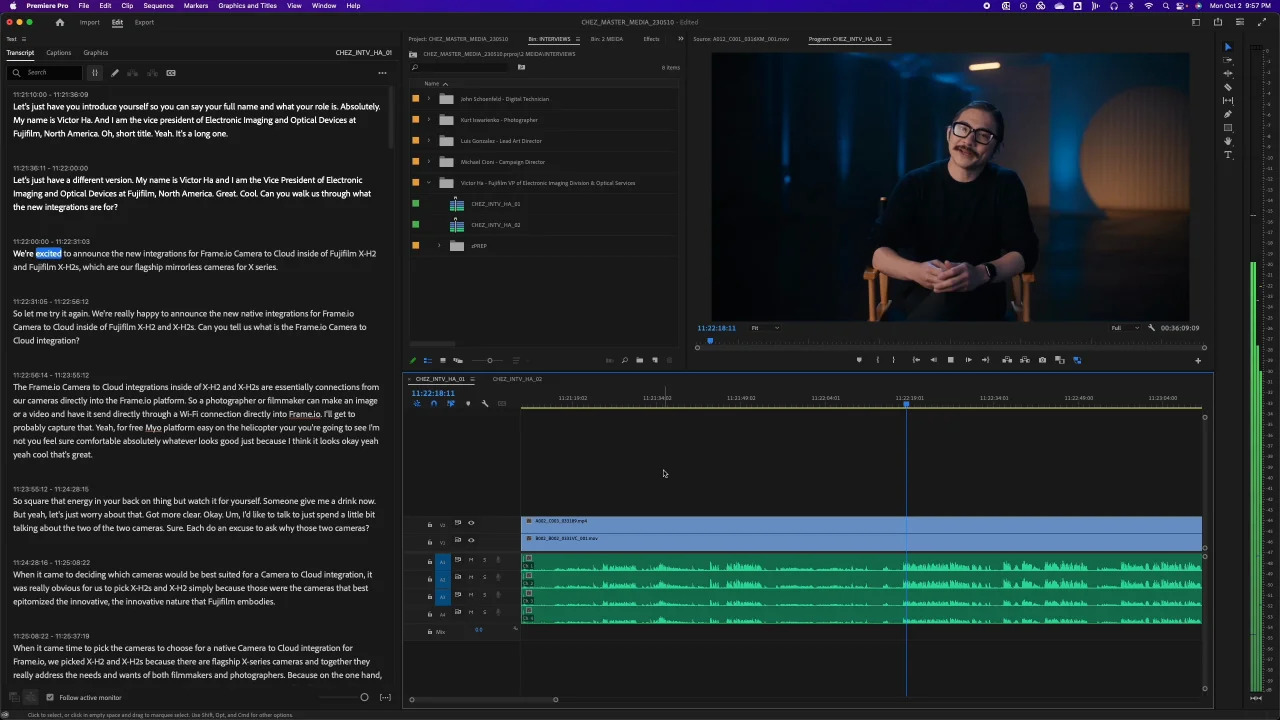Click the Create Captions CC icon
This screenshot has height=720, width=1280.
pyautogui.click(x=171, y=73)
